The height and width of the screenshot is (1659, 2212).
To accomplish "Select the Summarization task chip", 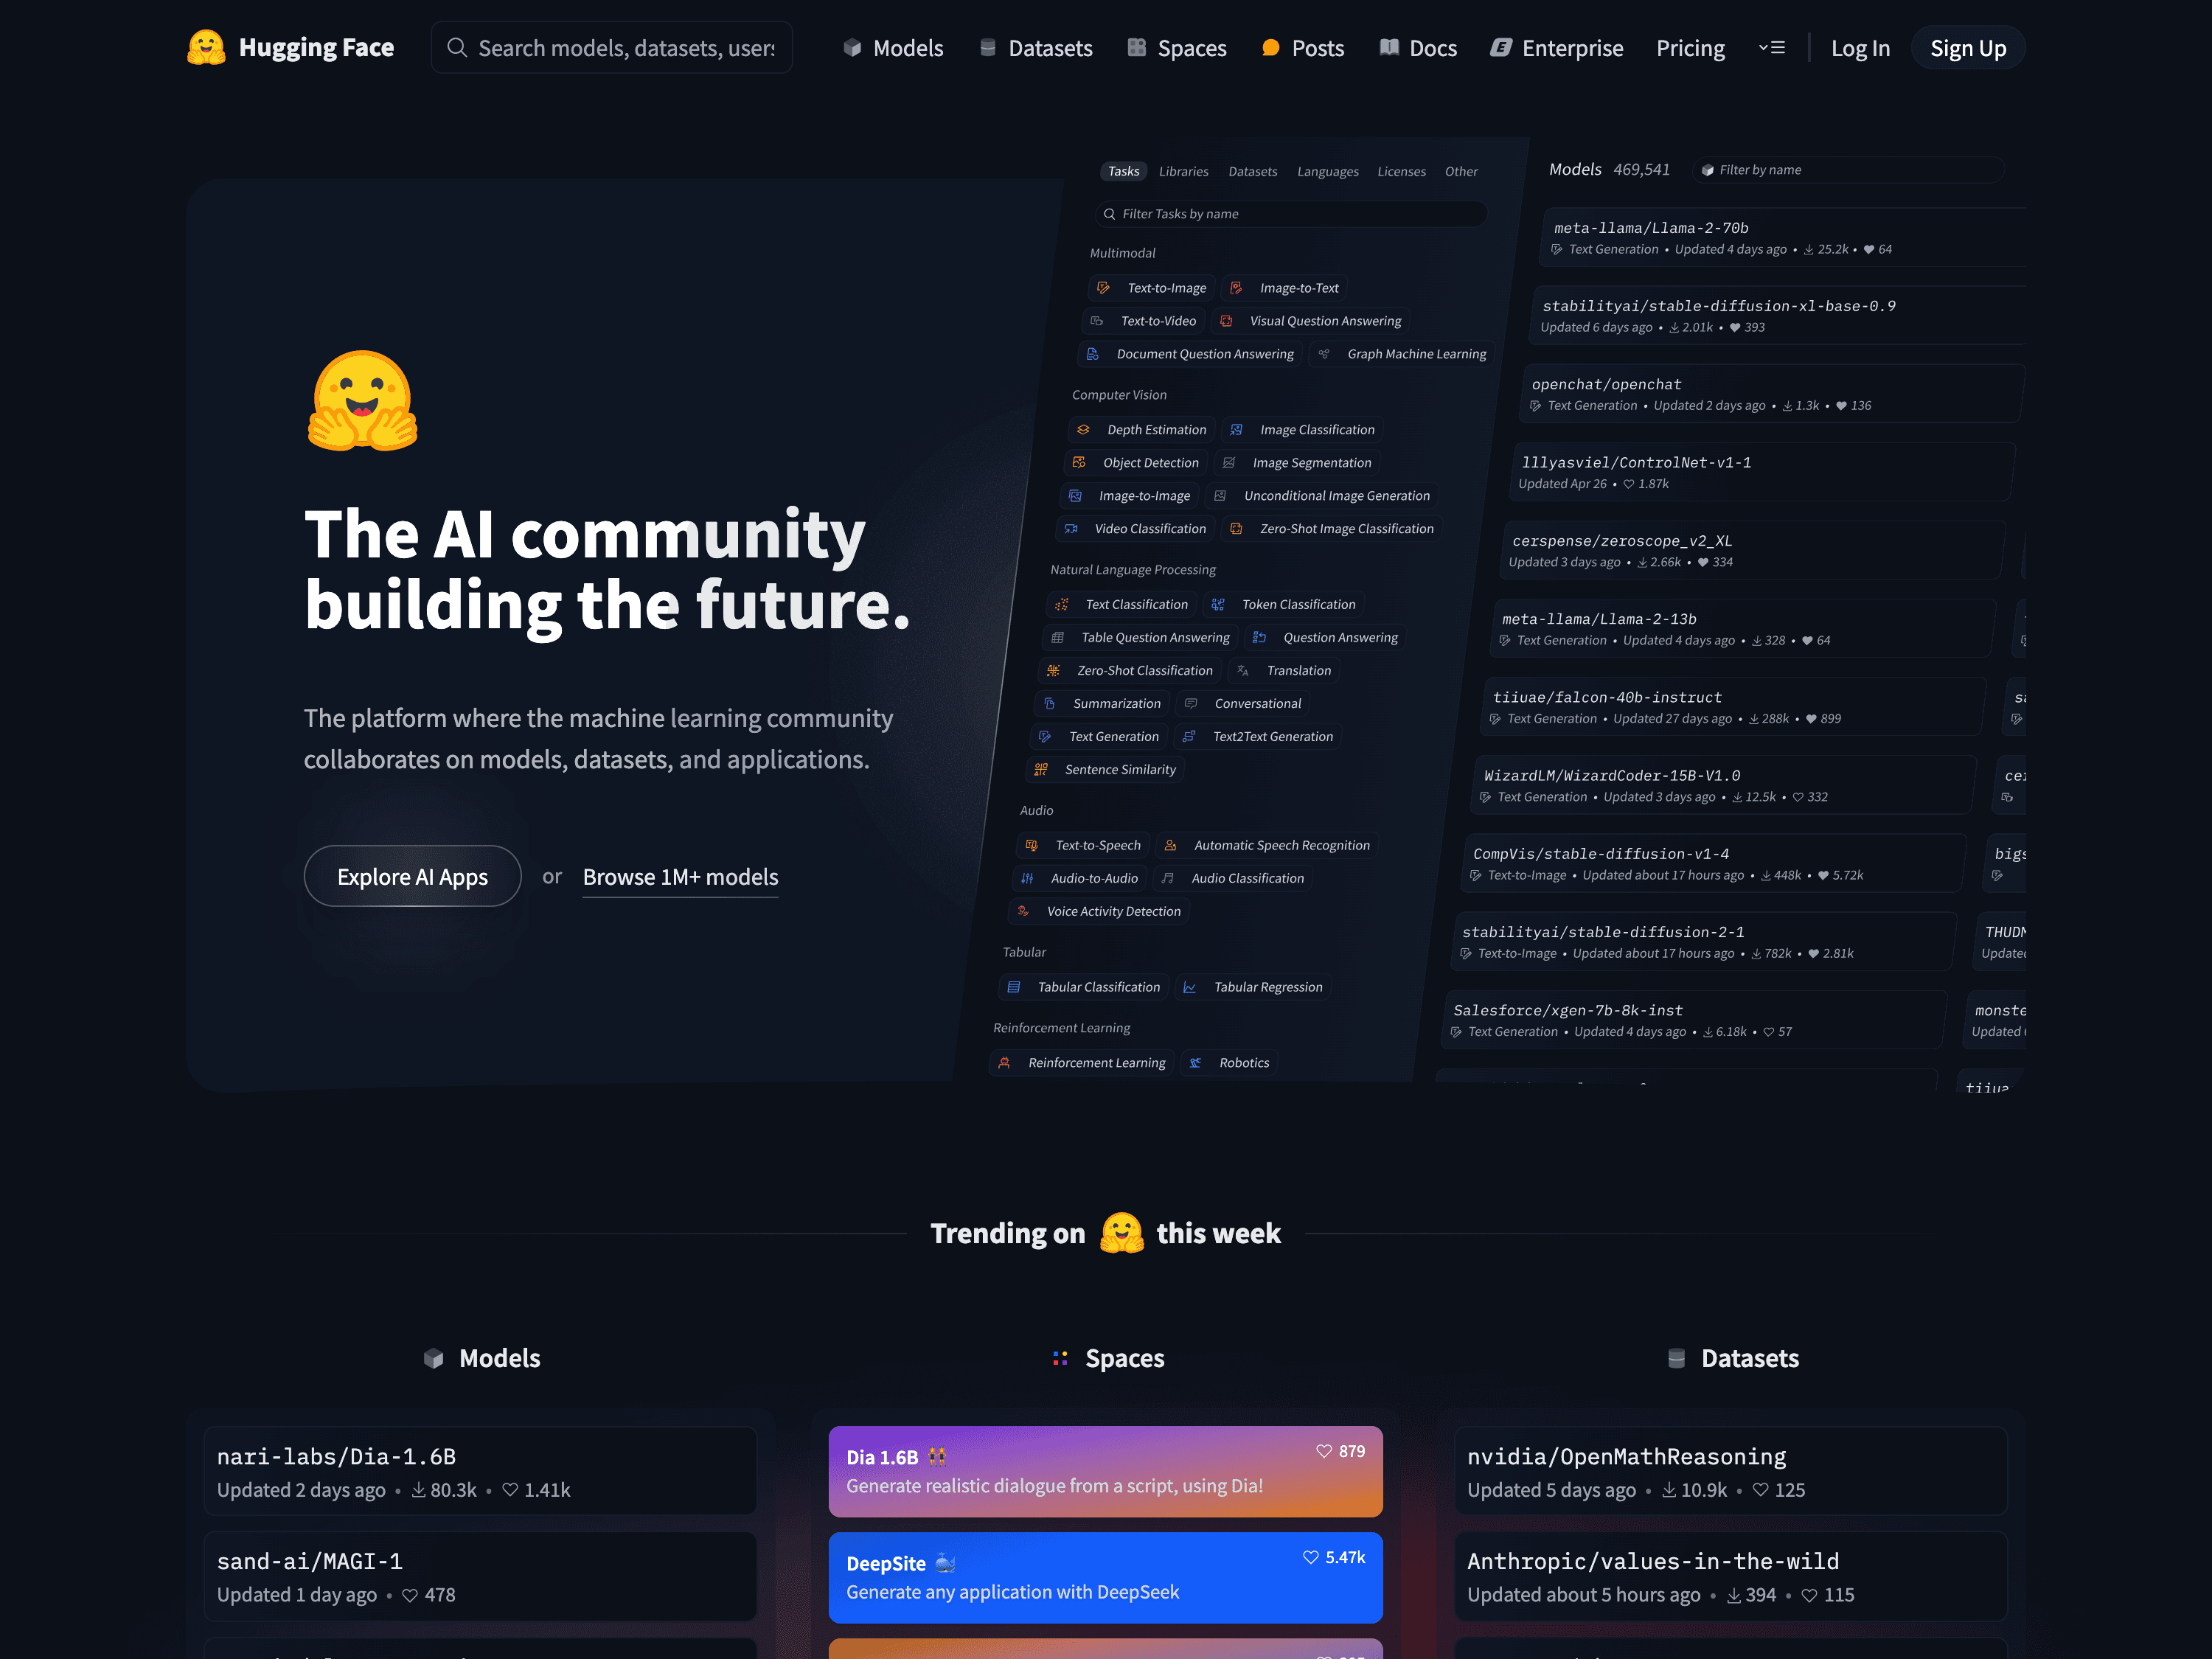I will click(1101, 704).
